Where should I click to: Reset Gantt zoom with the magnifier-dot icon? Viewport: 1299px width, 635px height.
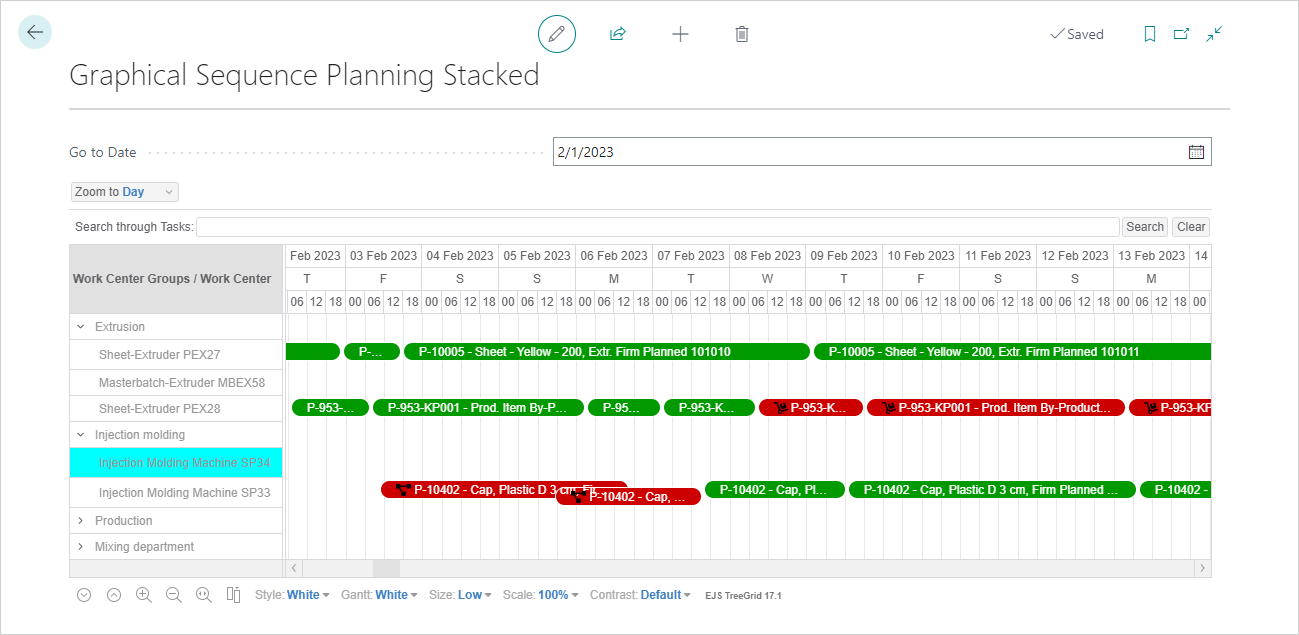tap(203, 594)
